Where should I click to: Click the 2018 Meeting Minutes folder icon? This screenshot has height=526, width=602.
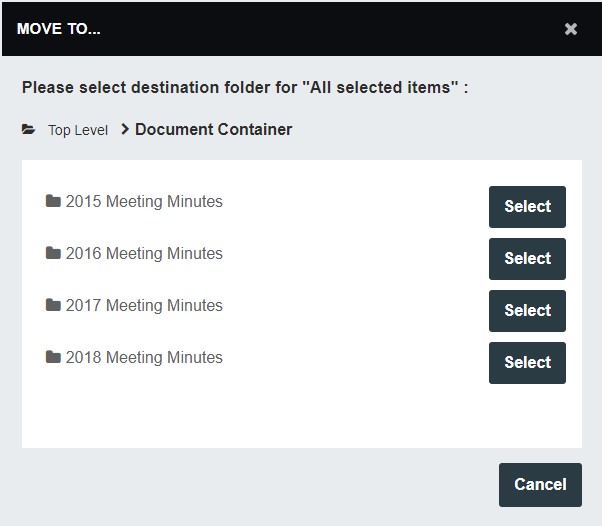click(53, 357)
